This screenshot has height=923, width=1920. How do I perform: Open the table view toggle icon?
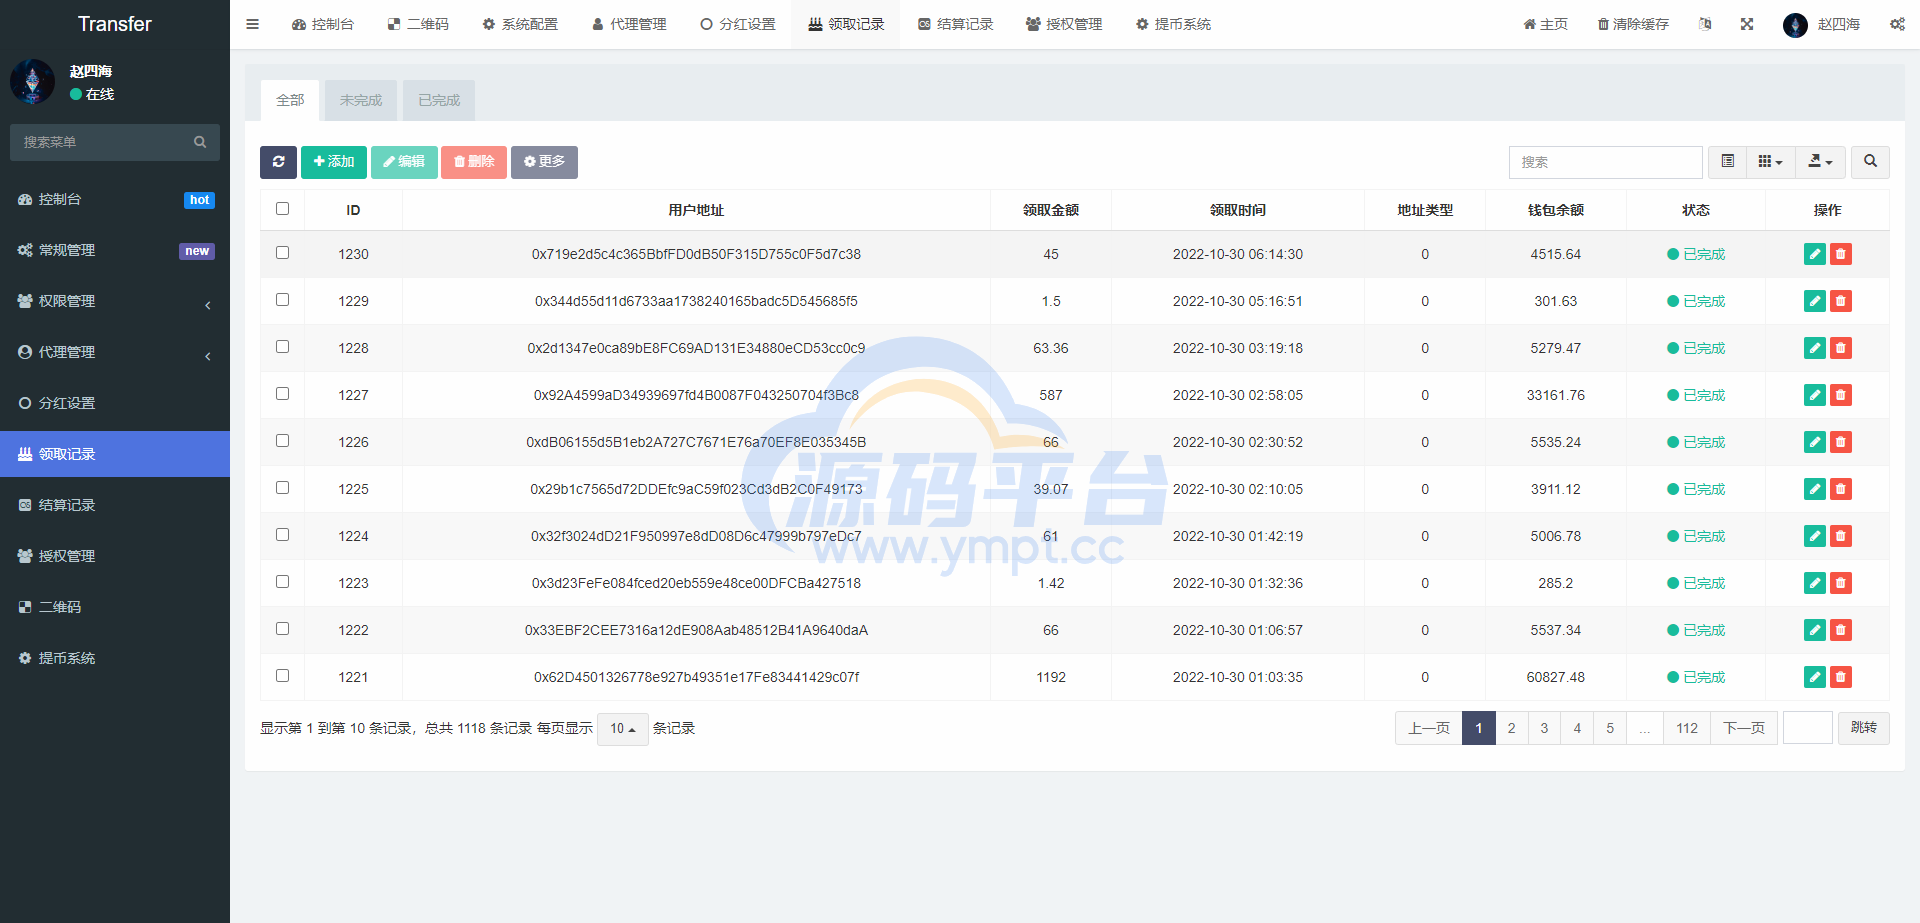coord(1727,162)
